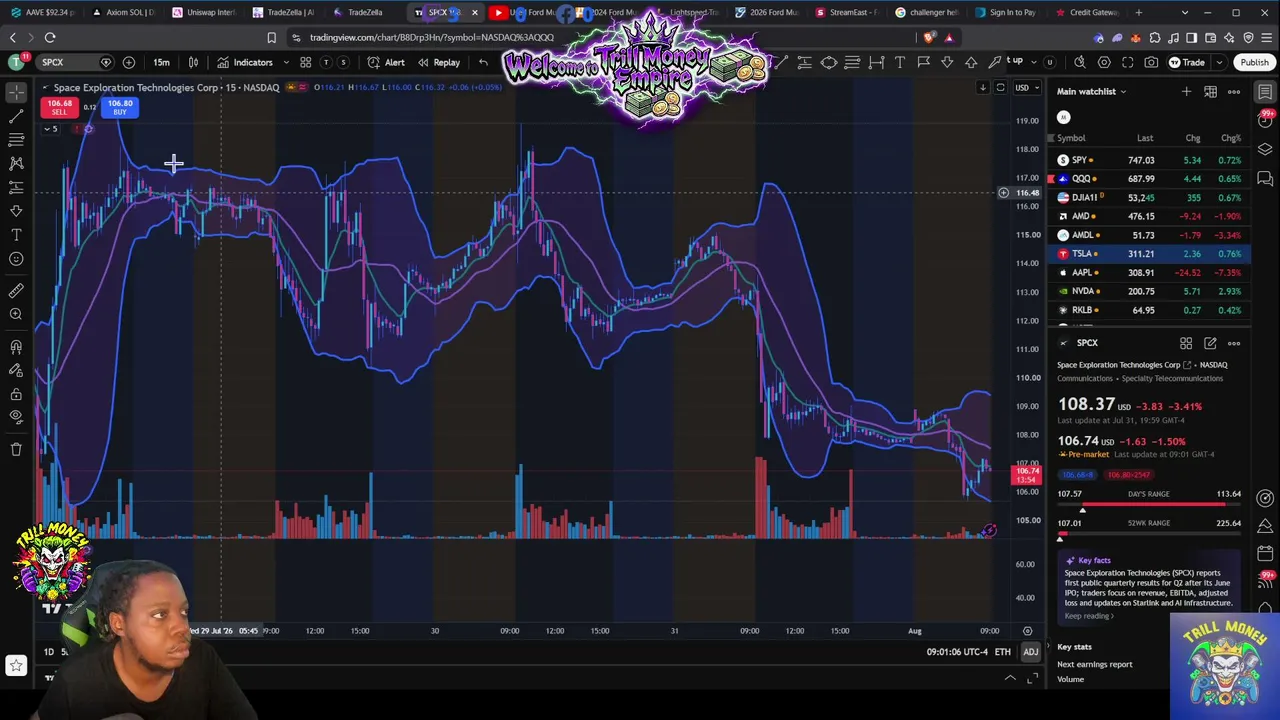This screenshot has width=1280, height=720.
Task: Open the timezone menu showing UTC-4
Action: click(957, 652)
